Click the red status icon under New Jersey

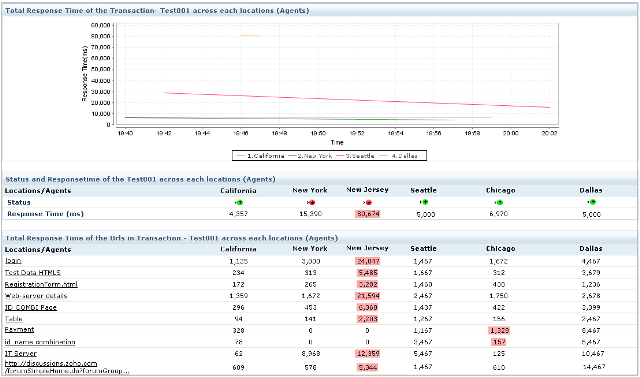coord(368,202)
